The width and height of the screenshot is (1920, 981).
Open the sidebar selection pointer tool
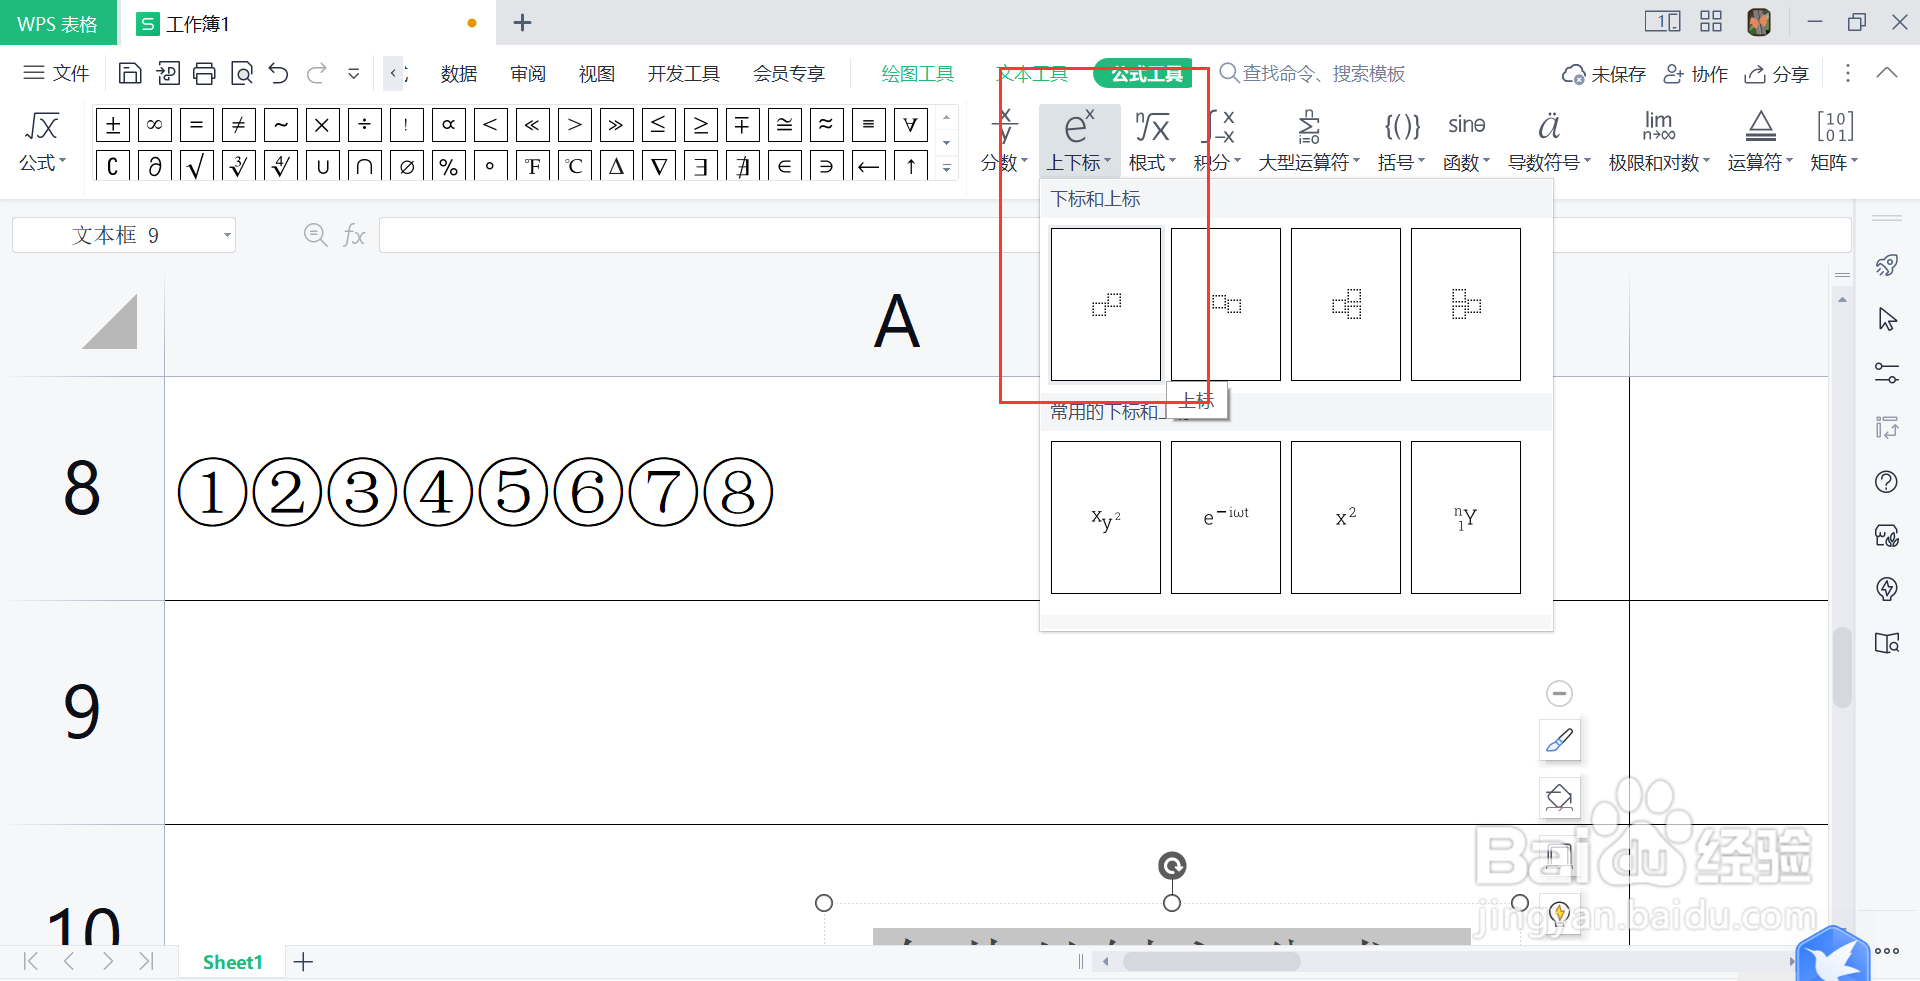click(1887, 319)
